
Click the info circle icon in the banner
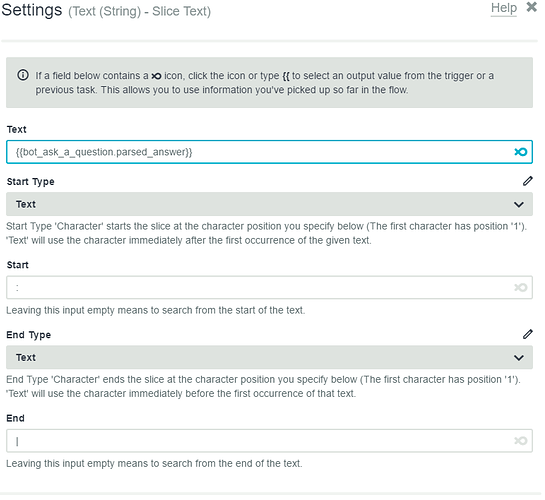pyautogui.click(x=23, y=75)
